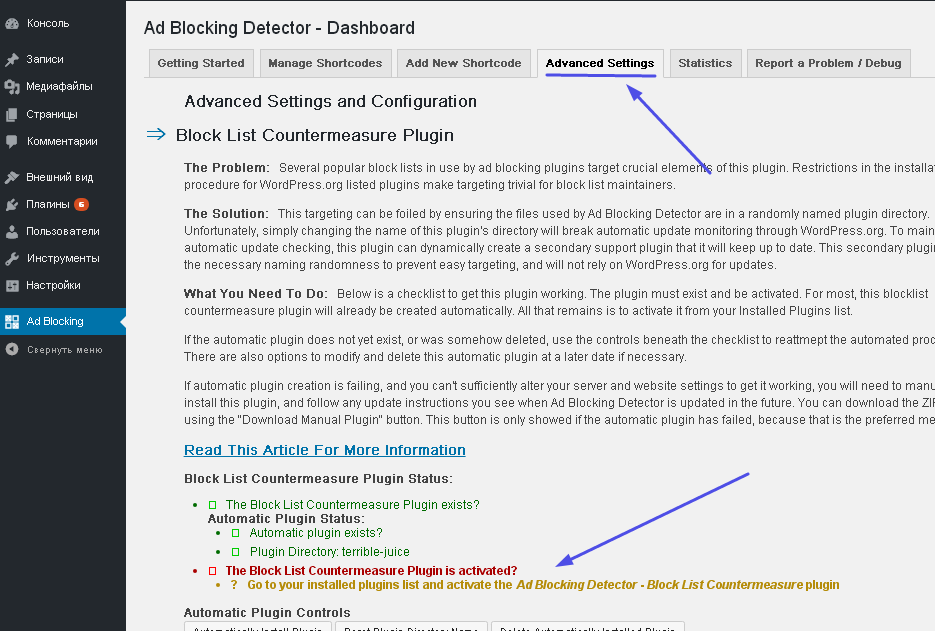Switch to the Getting Started tab
Image resolution: width=935 pixels, height=631 pixels.
click(201, 63)
